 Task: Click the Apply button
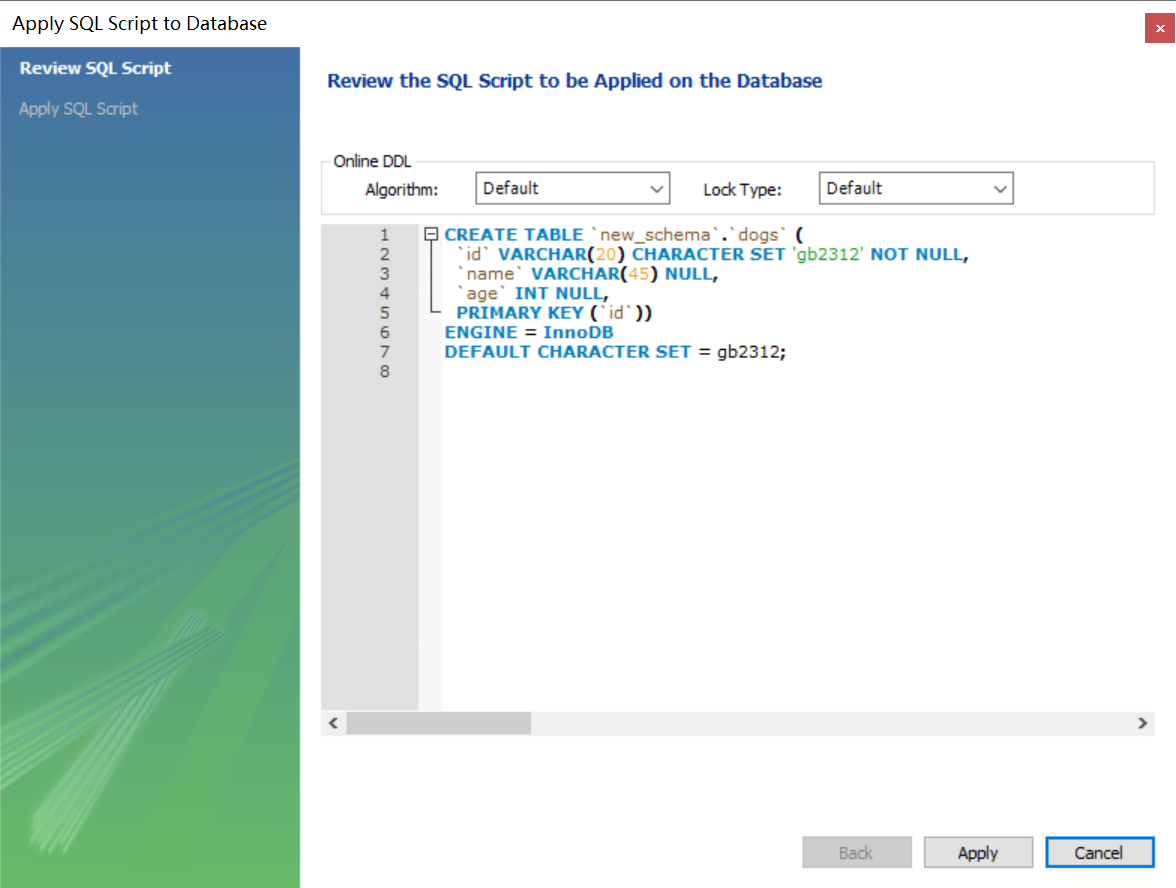point(978,853)
